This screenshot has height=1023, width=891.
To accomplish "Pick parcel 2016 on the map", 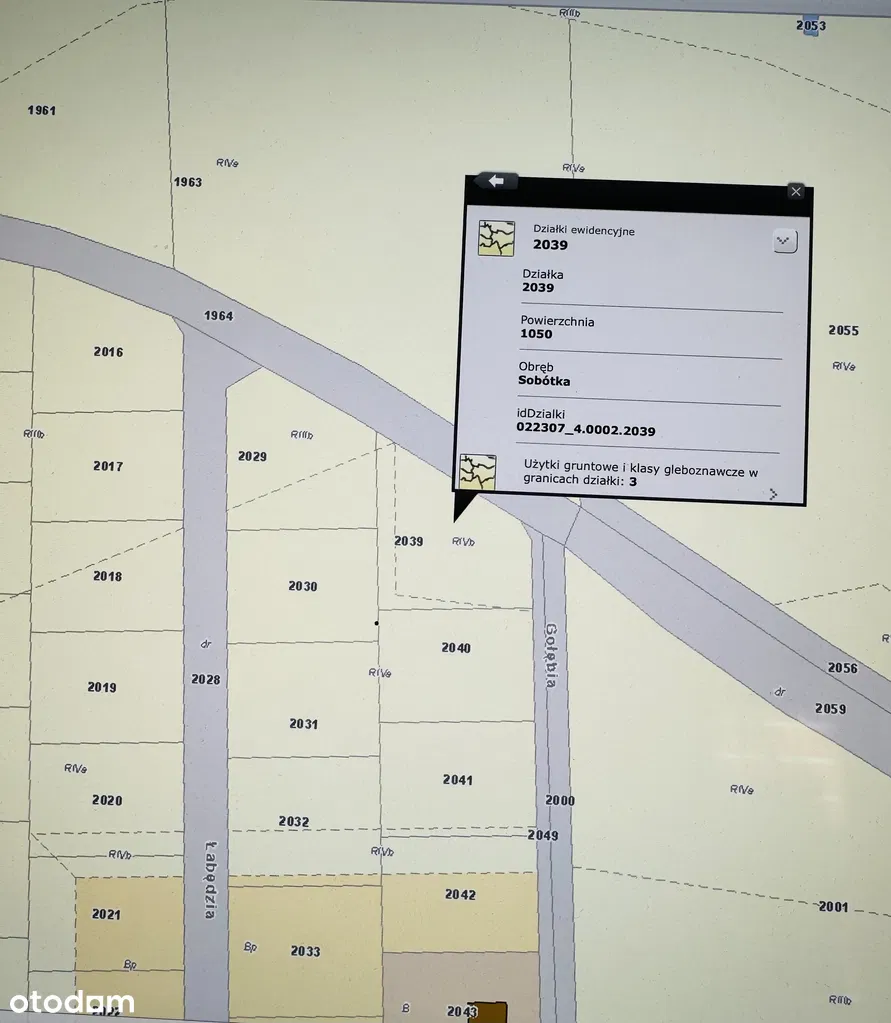I will coord(108,352).
